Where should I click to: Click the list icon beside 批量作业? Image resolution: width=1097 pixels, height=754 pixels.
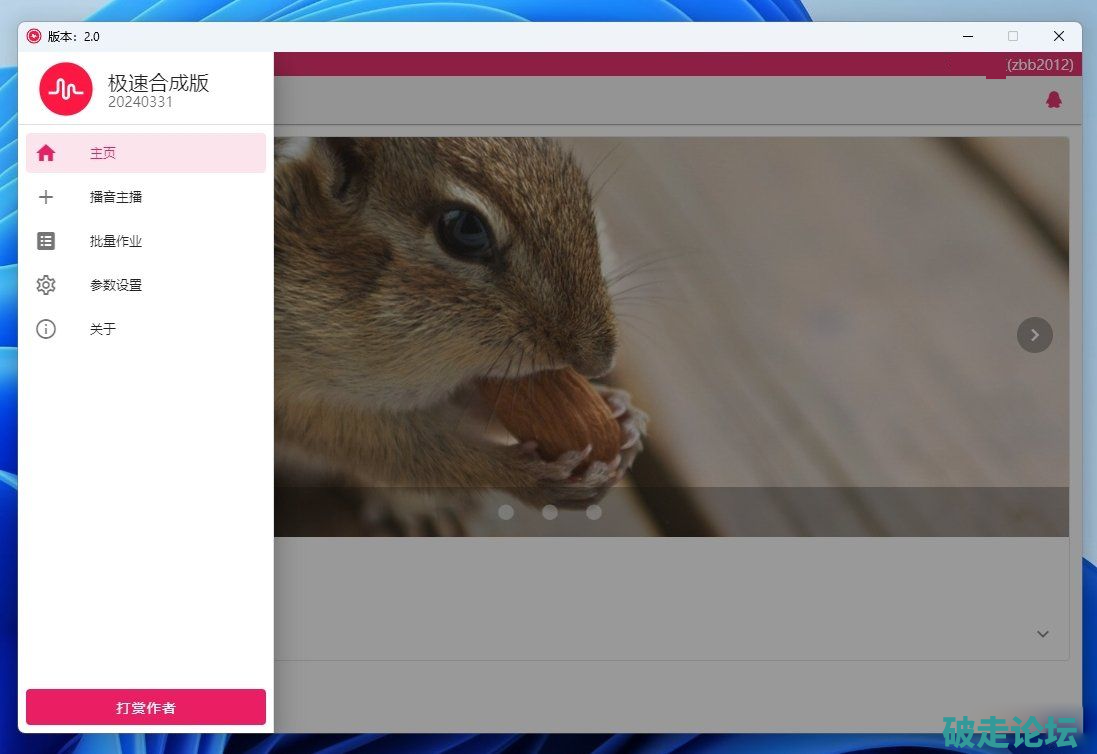(46, 241)
